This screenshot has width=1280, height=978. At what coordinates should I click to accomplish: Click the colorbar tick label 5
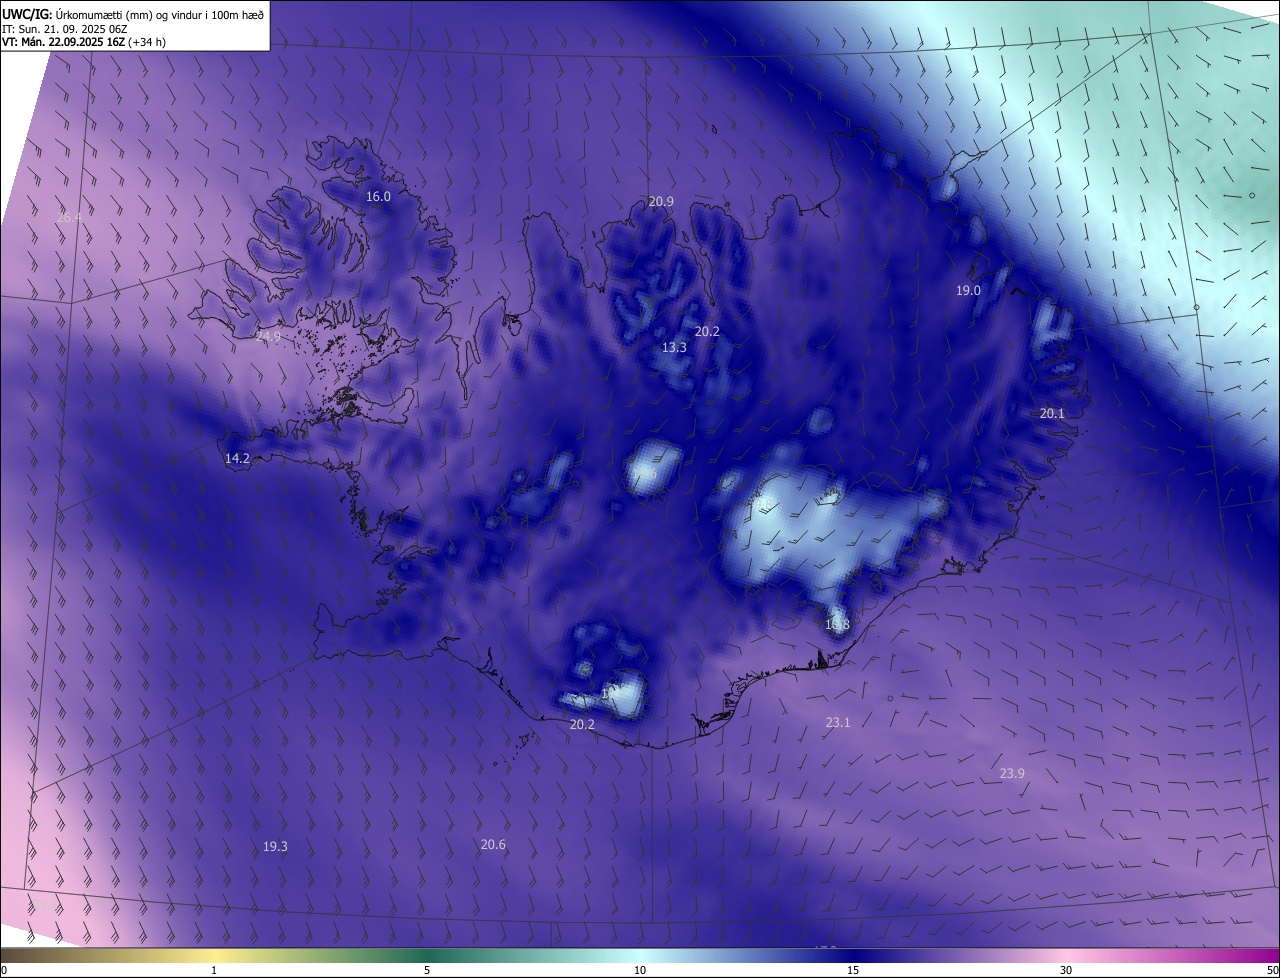coord(427,971)
